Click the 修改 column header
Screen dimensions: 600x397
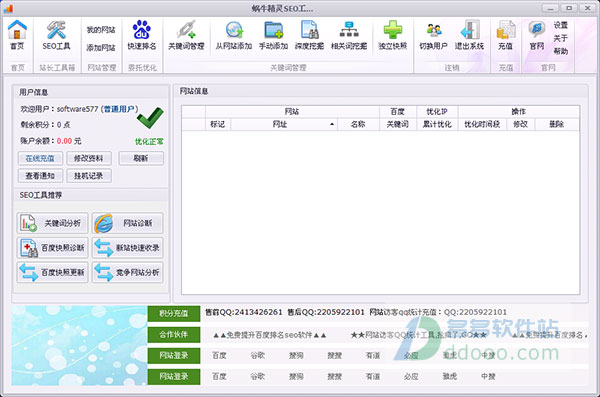(520, 124)
